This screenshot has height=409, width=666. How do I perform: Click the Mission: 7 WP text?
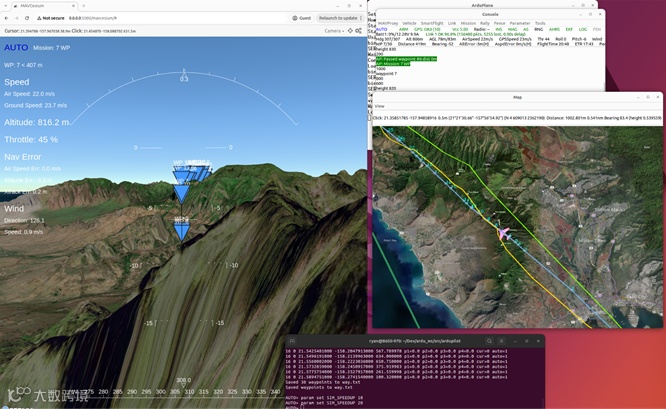[51, 48]
